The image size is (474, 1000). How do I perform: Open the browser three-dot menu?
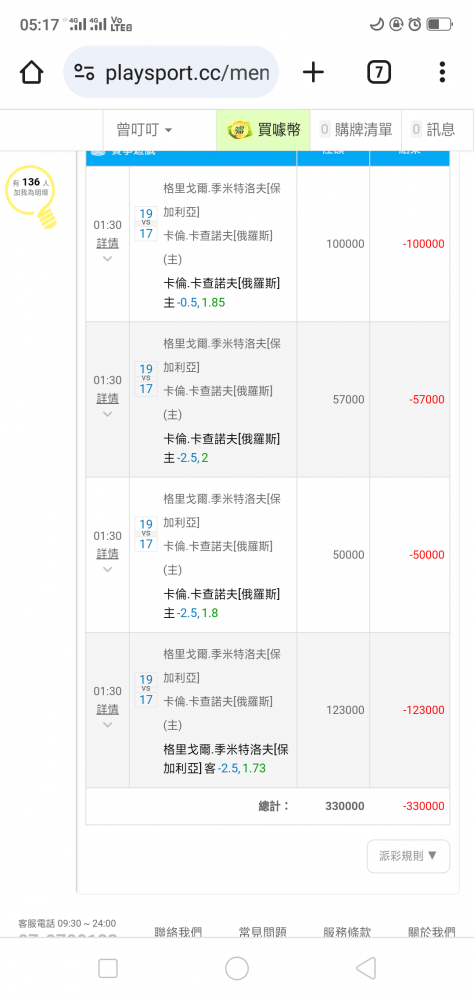point(442,73)
